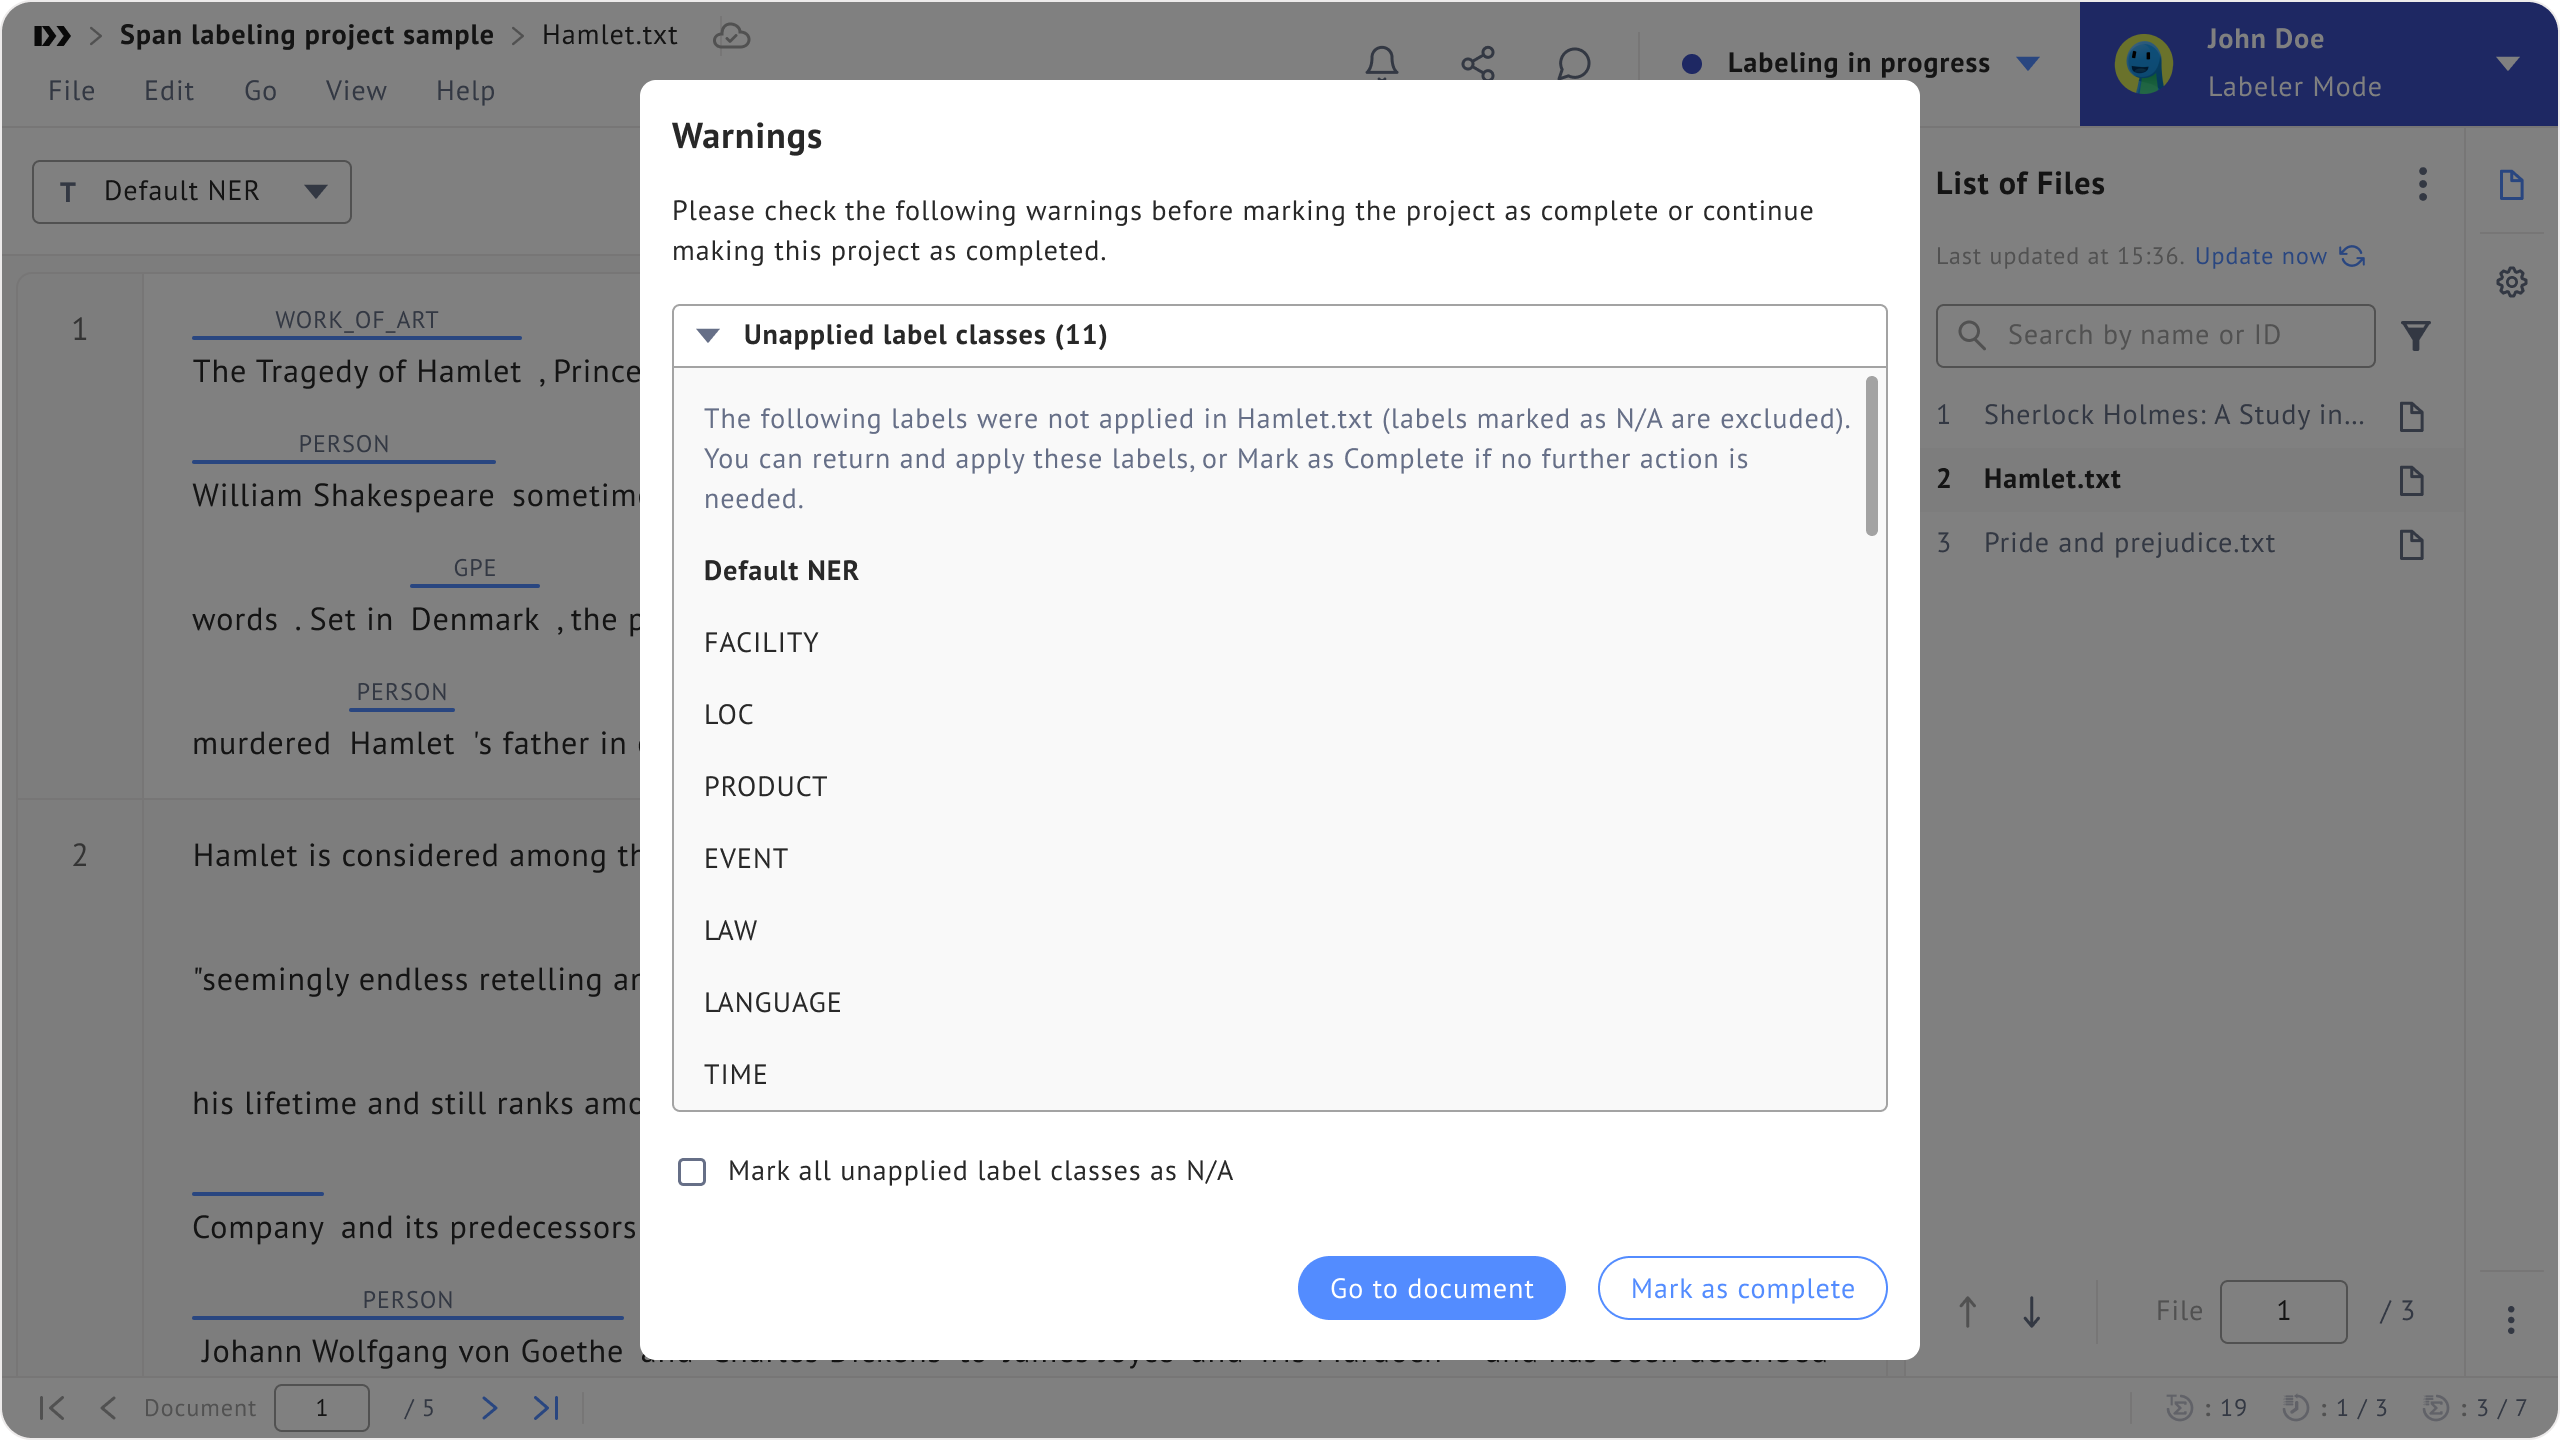Check Mark all unapplied label classes as N/A
This screenshot has height=1440, width=2560.
[692, 1171]
